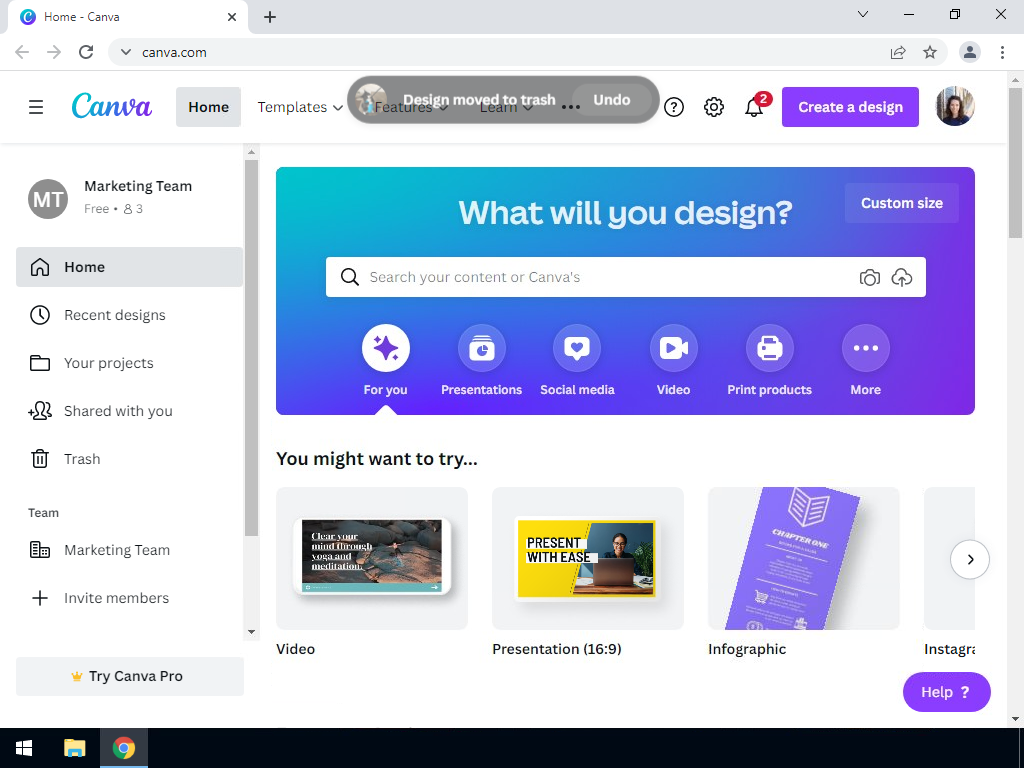Click Try Canva Pro
Viewport: 1024px width, 768px height.
(x=129, y=677)
